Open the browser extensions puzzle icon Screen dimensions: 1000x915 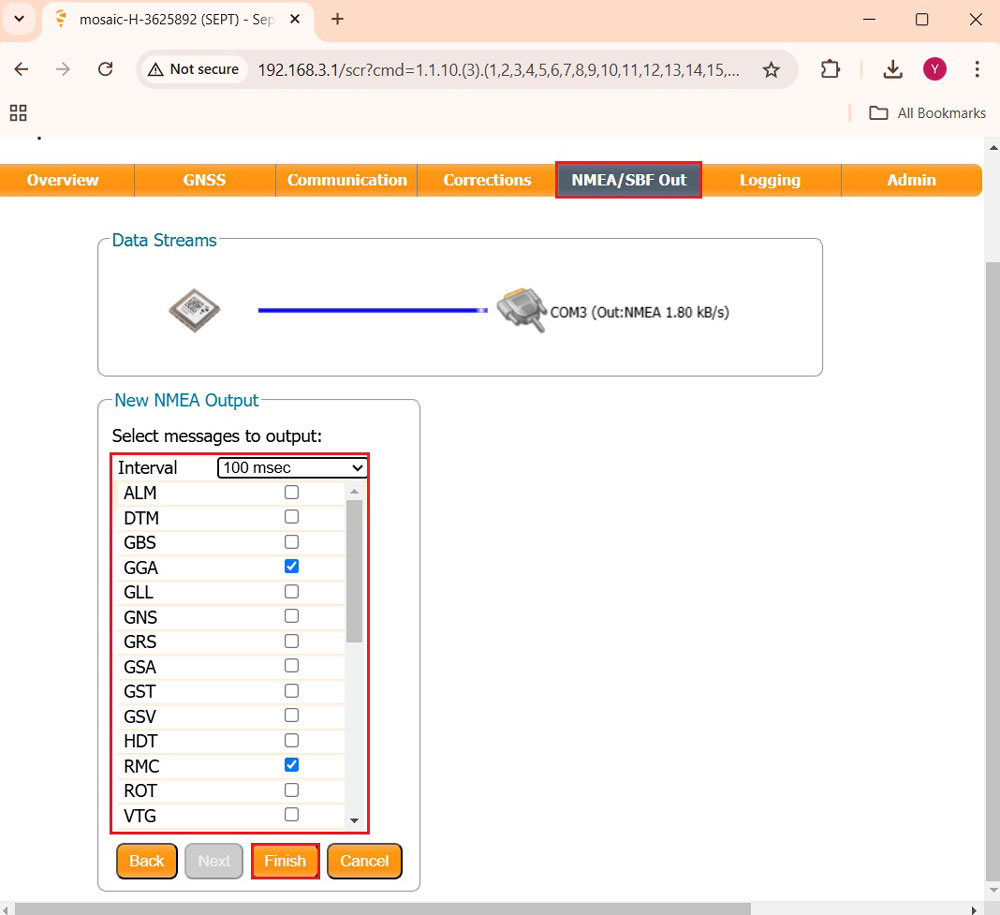pyautogui.click(x=830, y=69)
